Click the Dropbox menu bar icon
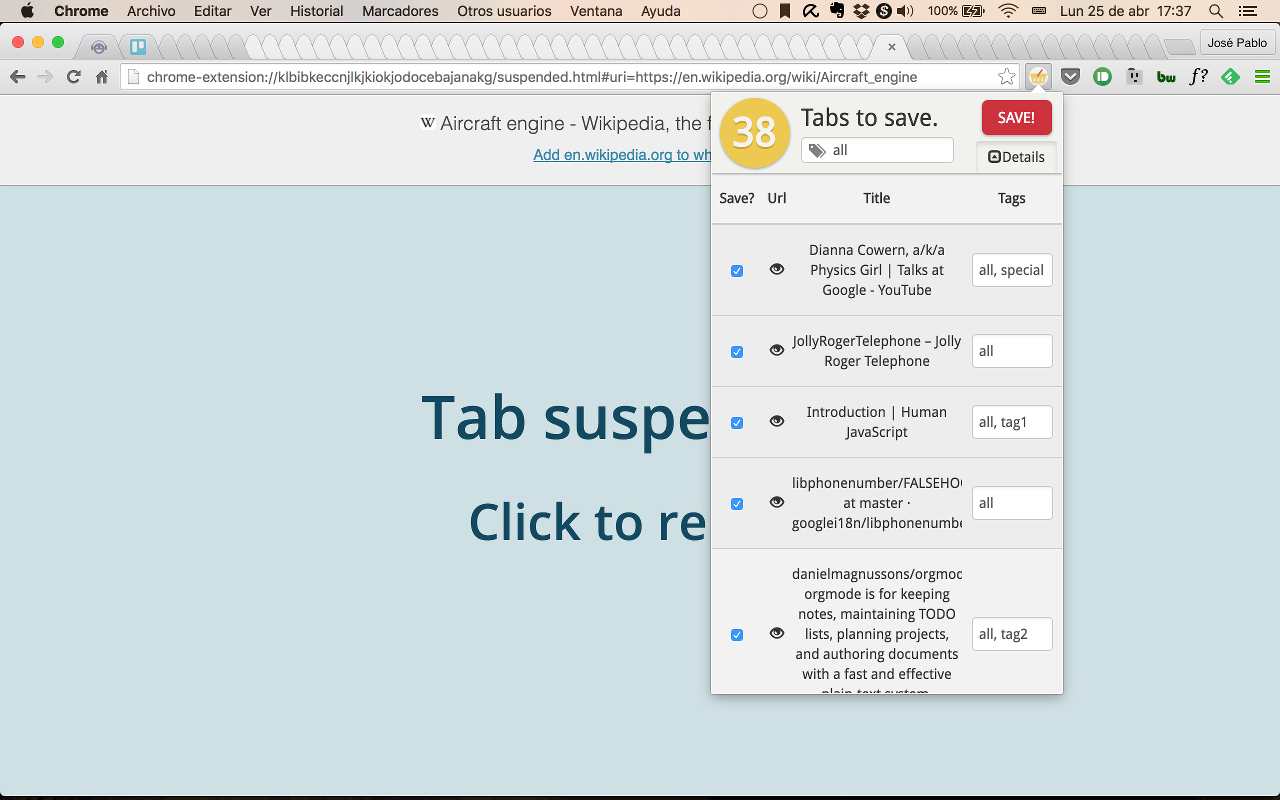Image resolution: width=1280 pixels, height=800 pixels. tap(860, 11)
